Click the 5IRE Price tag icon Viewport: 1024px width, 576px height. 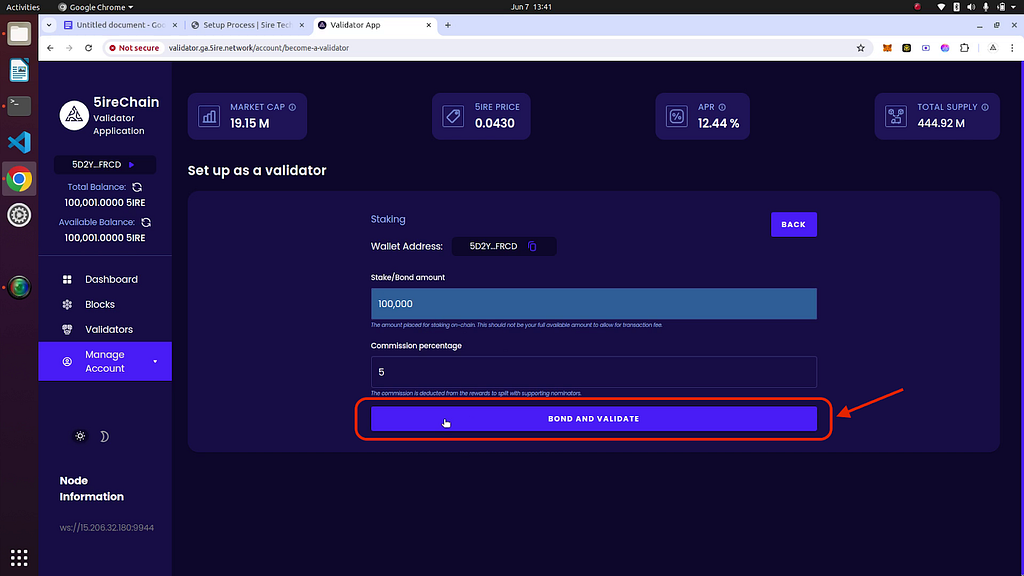click(x=453, y=116)
